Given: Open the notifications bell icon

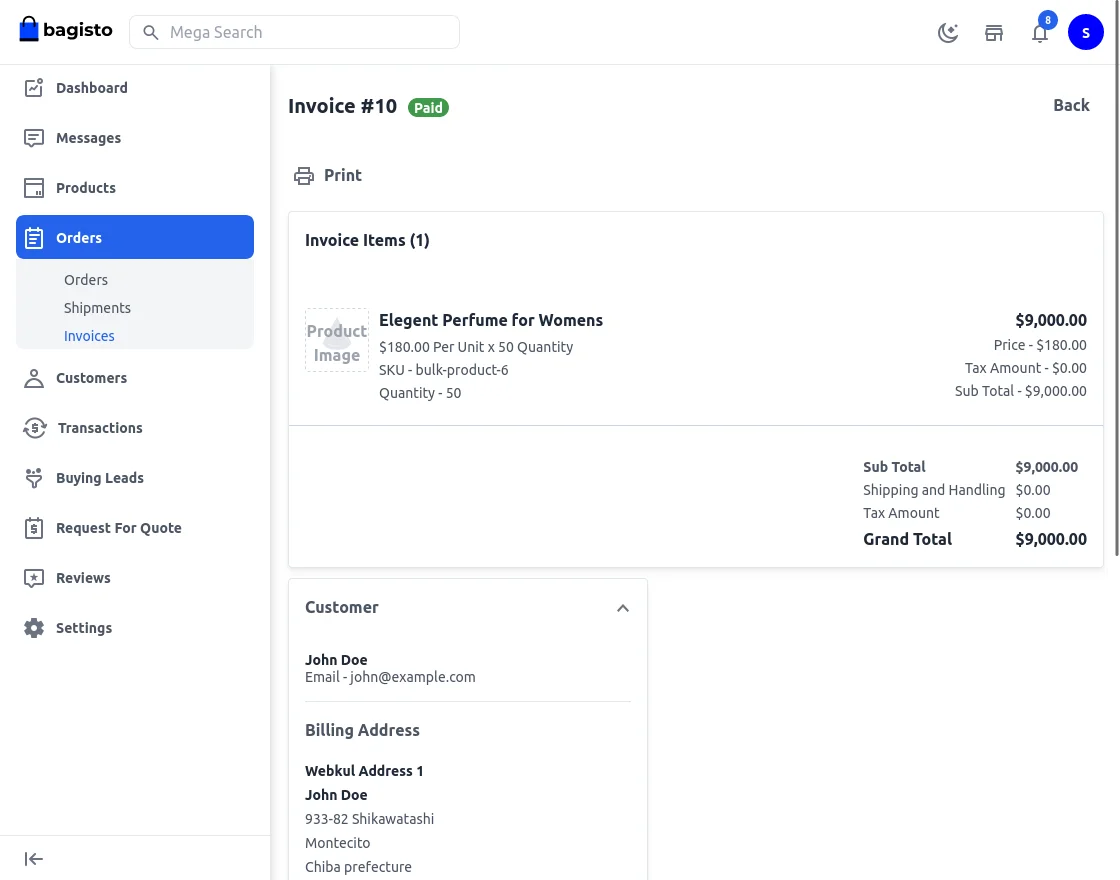Looking at the screenshot, I should point(1040,33).
